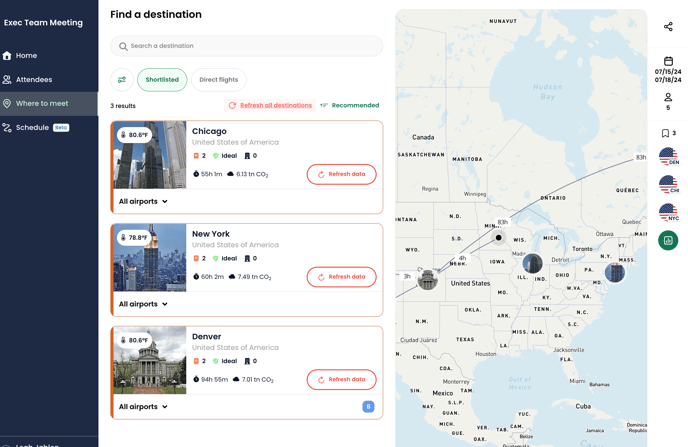688x447 pixels.
Task: Open the calendar date picker icon
Action: point(668,61)
